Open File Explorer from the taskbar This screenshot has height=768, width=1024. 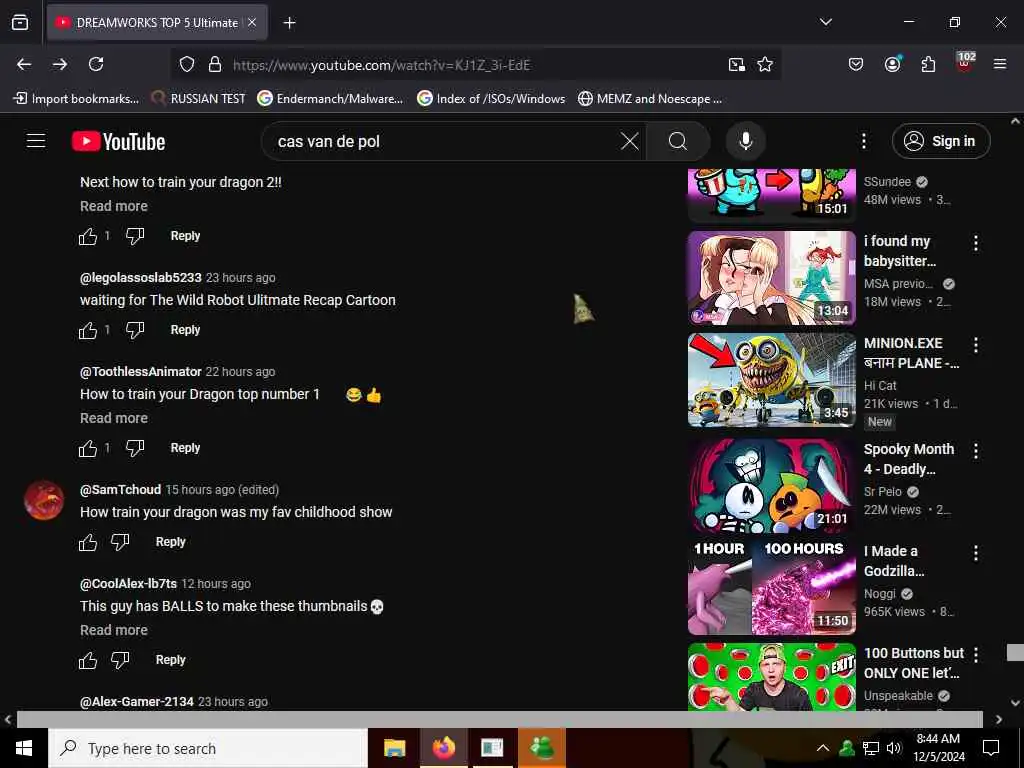394,748
